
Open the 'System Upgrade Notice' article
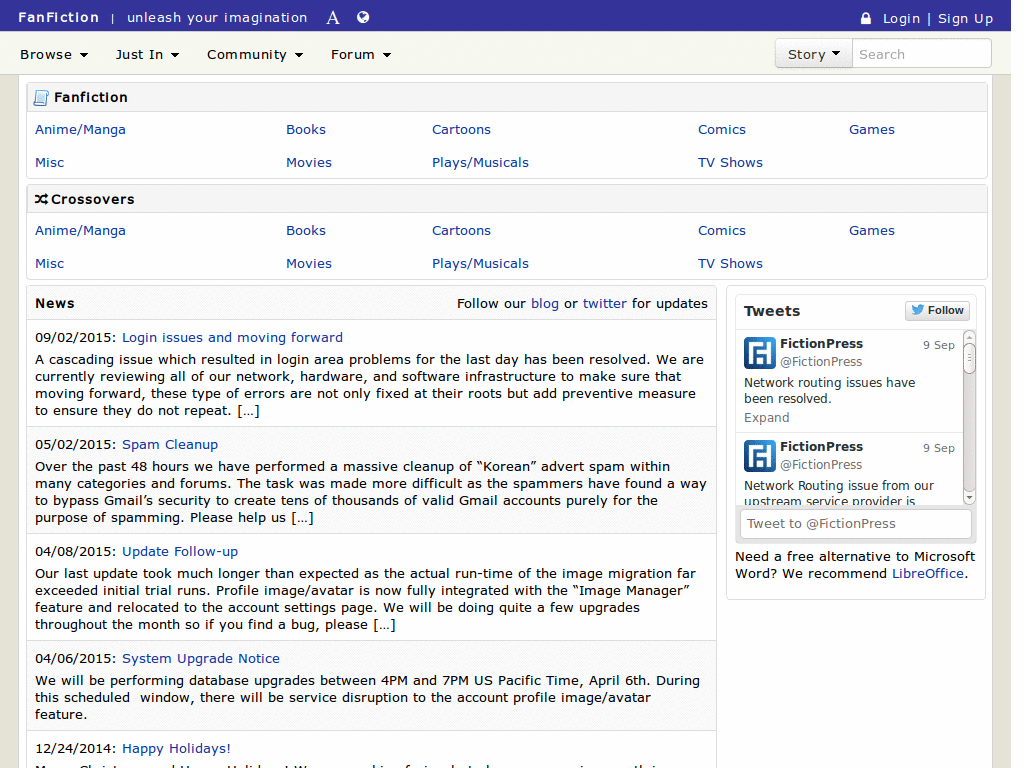click(x=201, y=659)
